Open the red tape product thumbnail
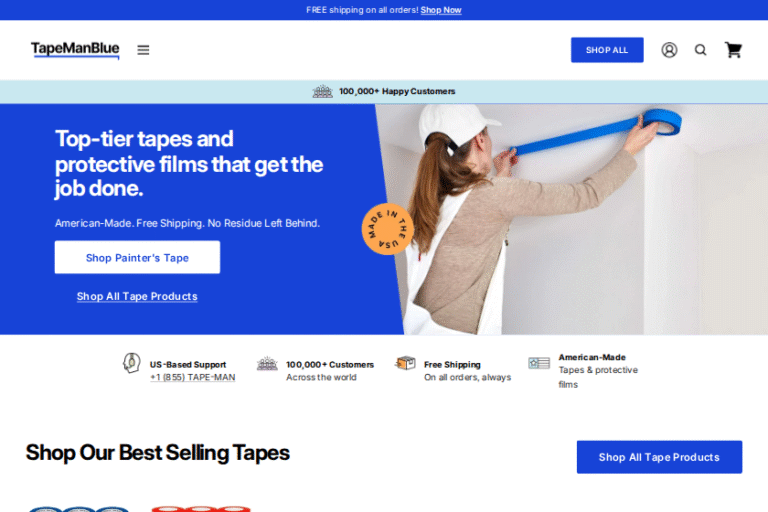 [x=200, y=508]
